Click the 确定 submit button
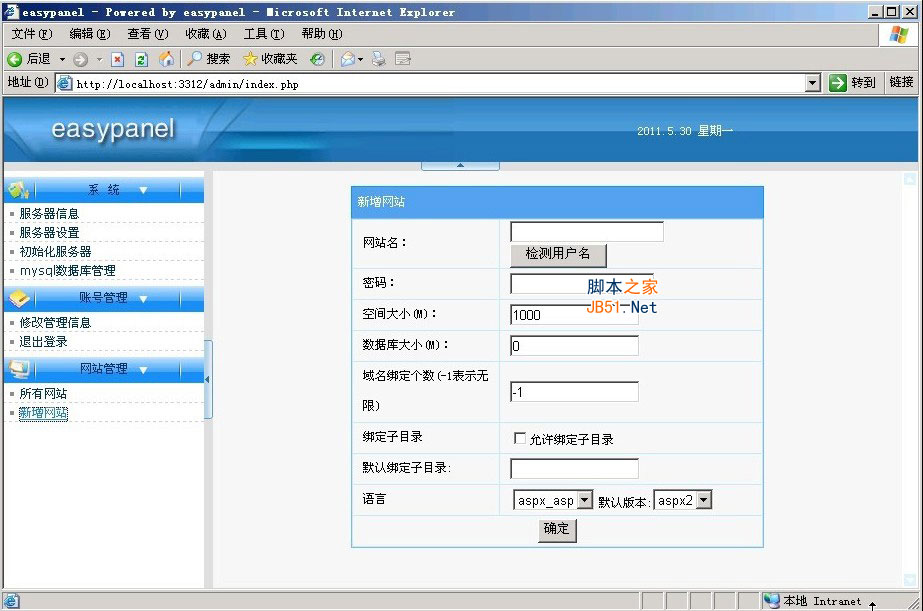923x611 pixels. point(556,530)
